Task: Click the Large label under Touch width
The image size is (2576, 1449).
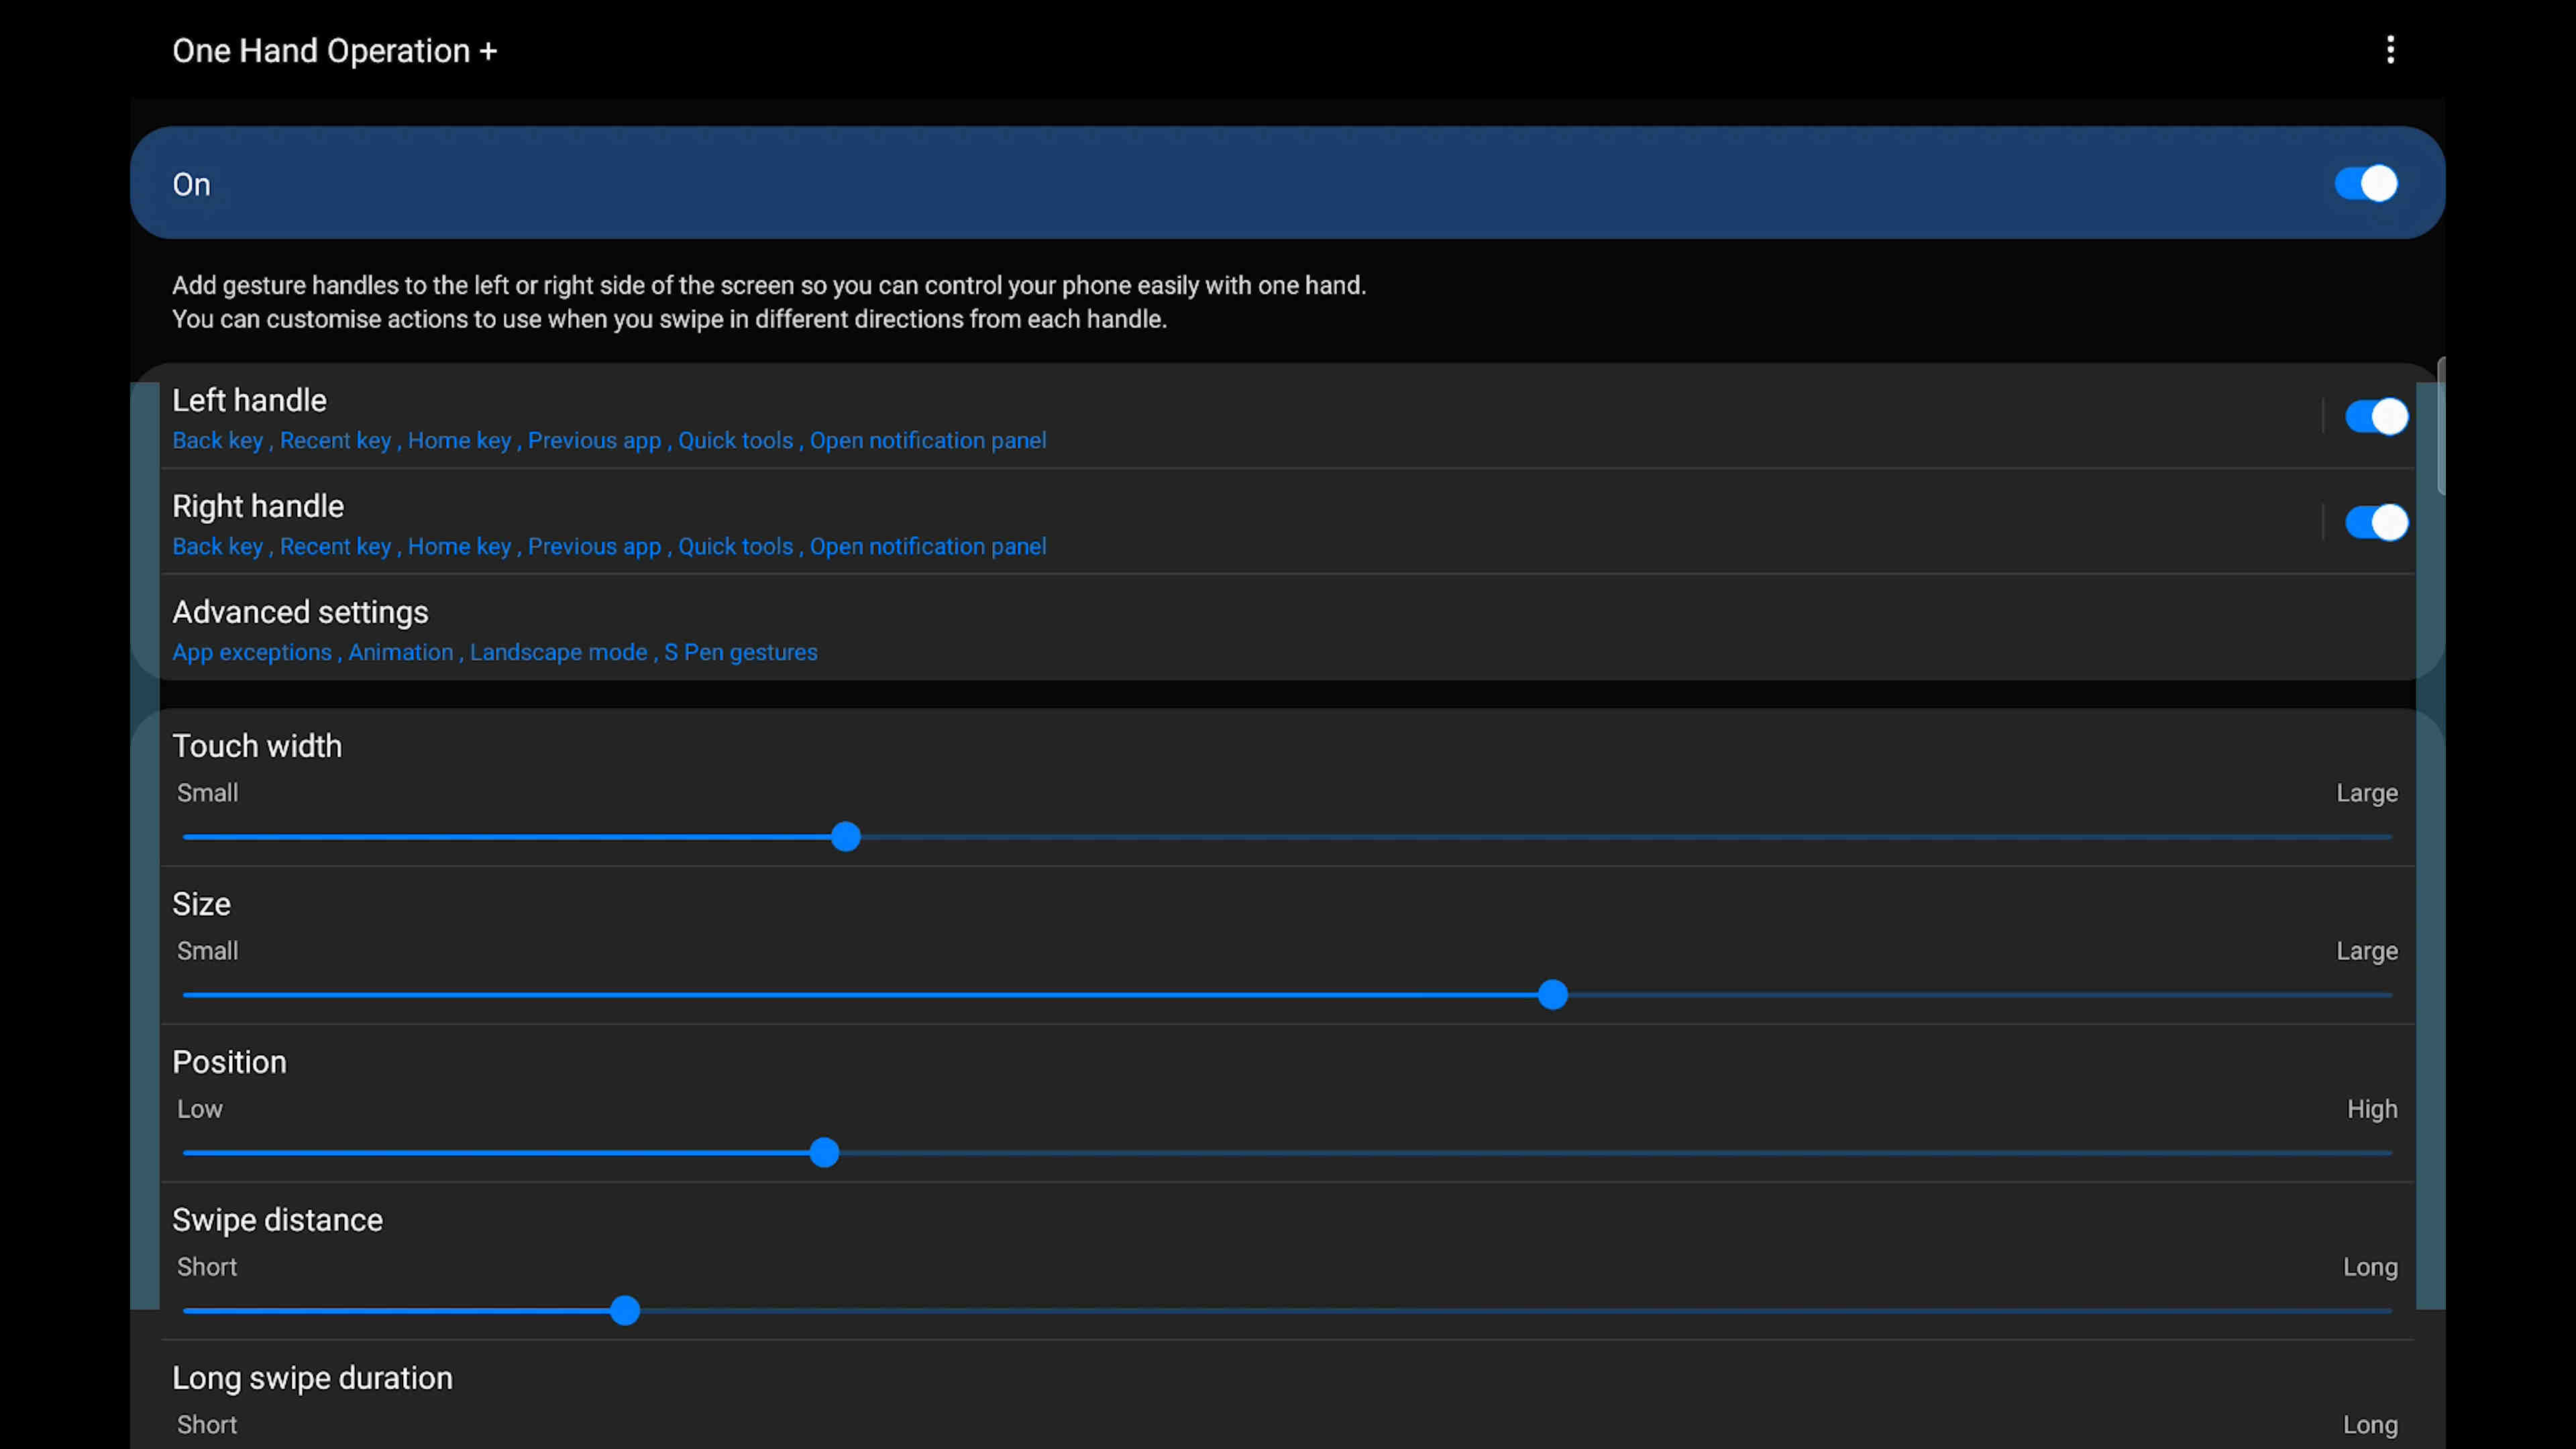Action: pyautogui.click(x=2366, y=793)
